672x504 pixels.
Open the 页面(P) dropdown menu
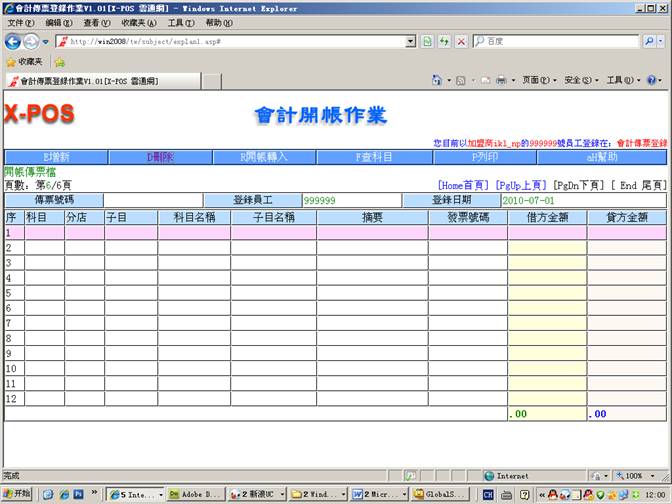tap(537, 80)
